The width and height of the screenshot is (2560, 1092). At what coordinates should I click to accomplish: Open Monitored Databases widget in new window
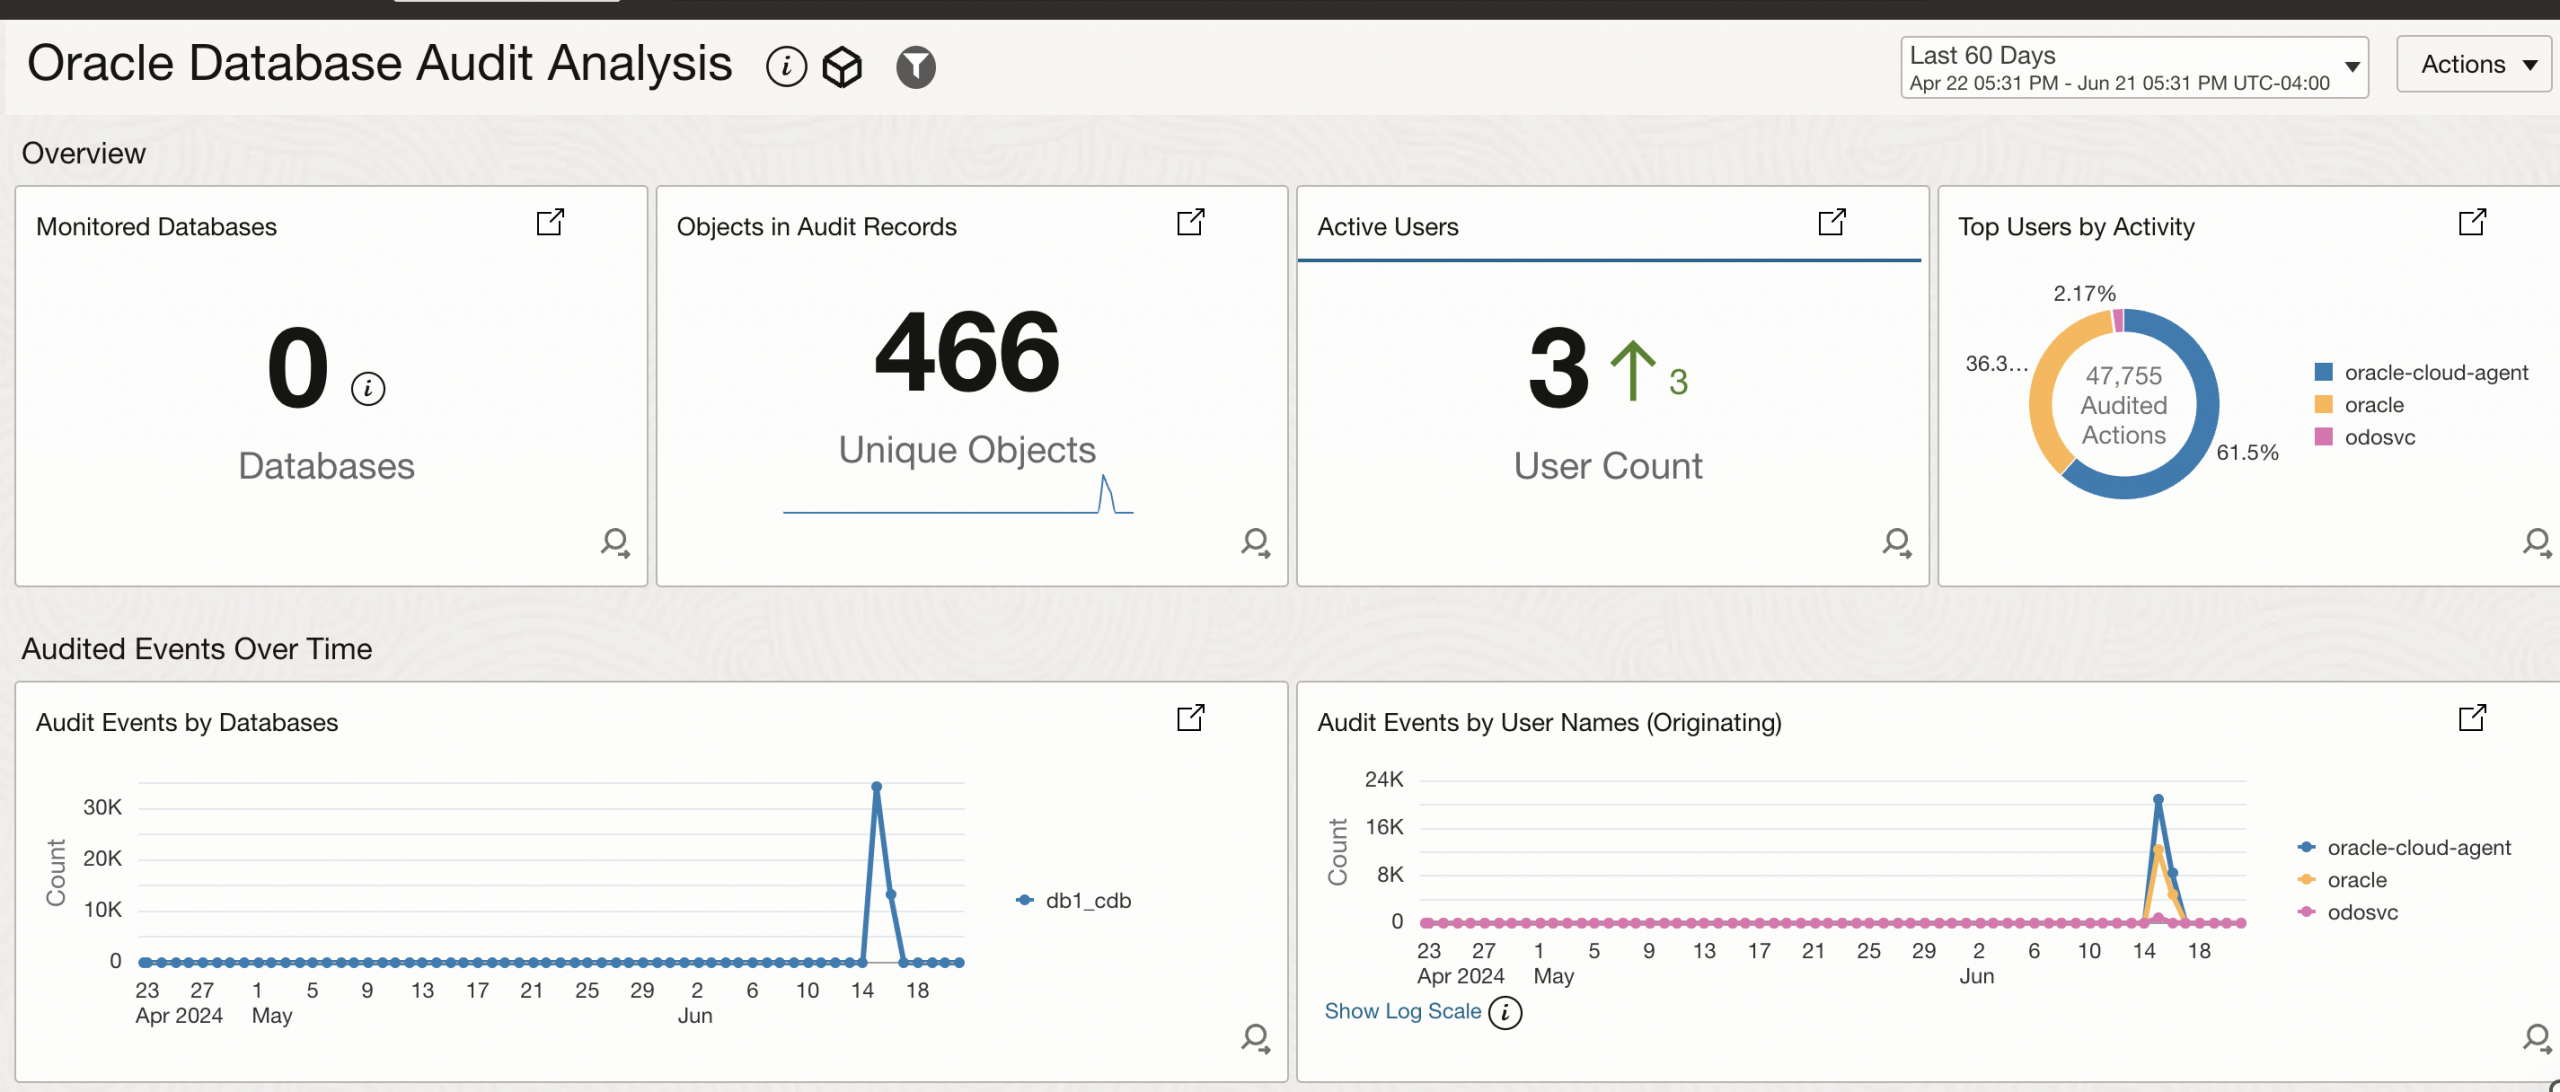[x=550, y=222]
